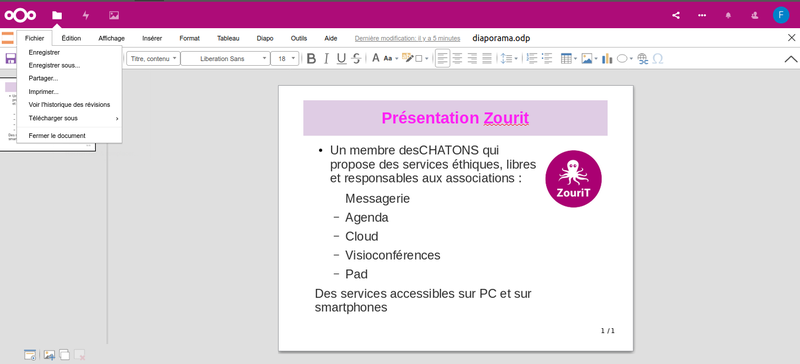Screen dimensions: 800x364
Task: Add a new slide at bottom
Action: tap(49, 355)
